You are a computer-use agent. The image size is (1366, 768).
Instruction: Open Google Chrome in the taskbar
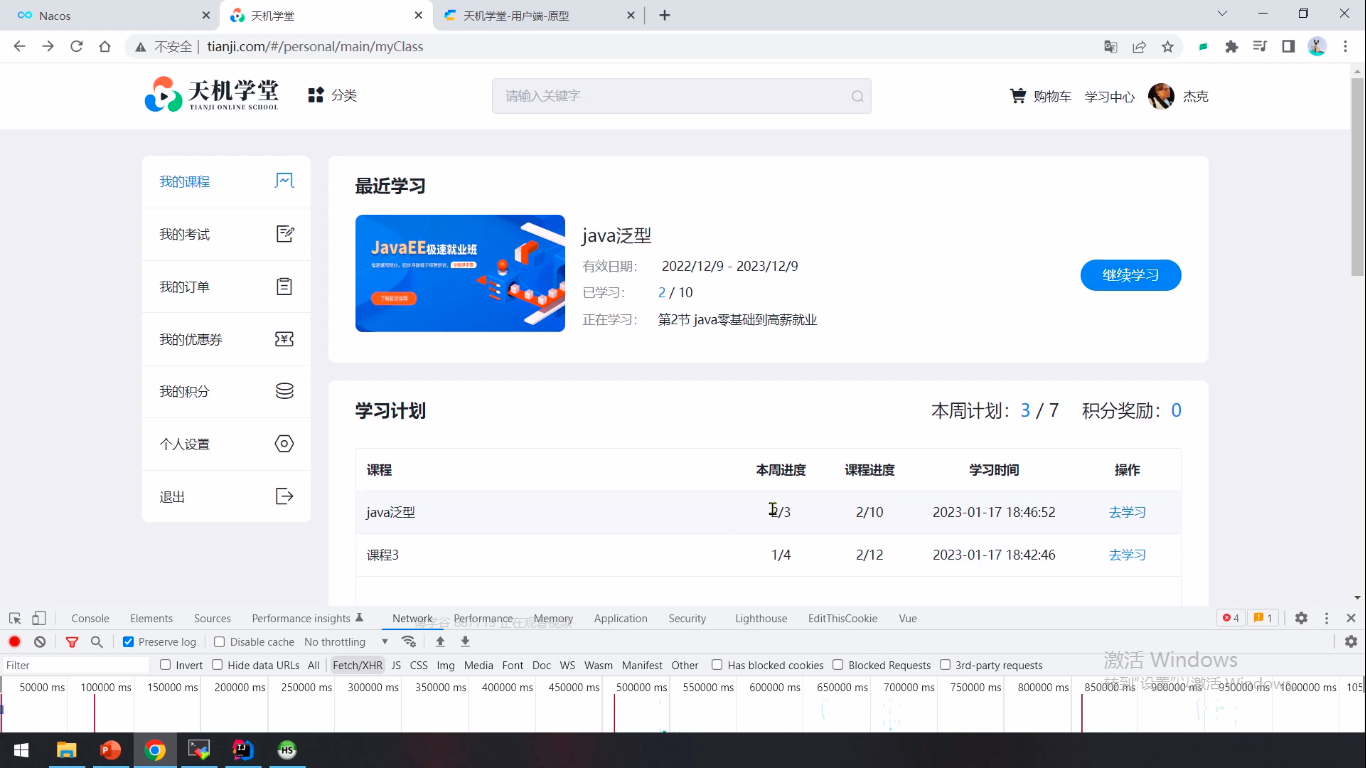click(154, 750)
